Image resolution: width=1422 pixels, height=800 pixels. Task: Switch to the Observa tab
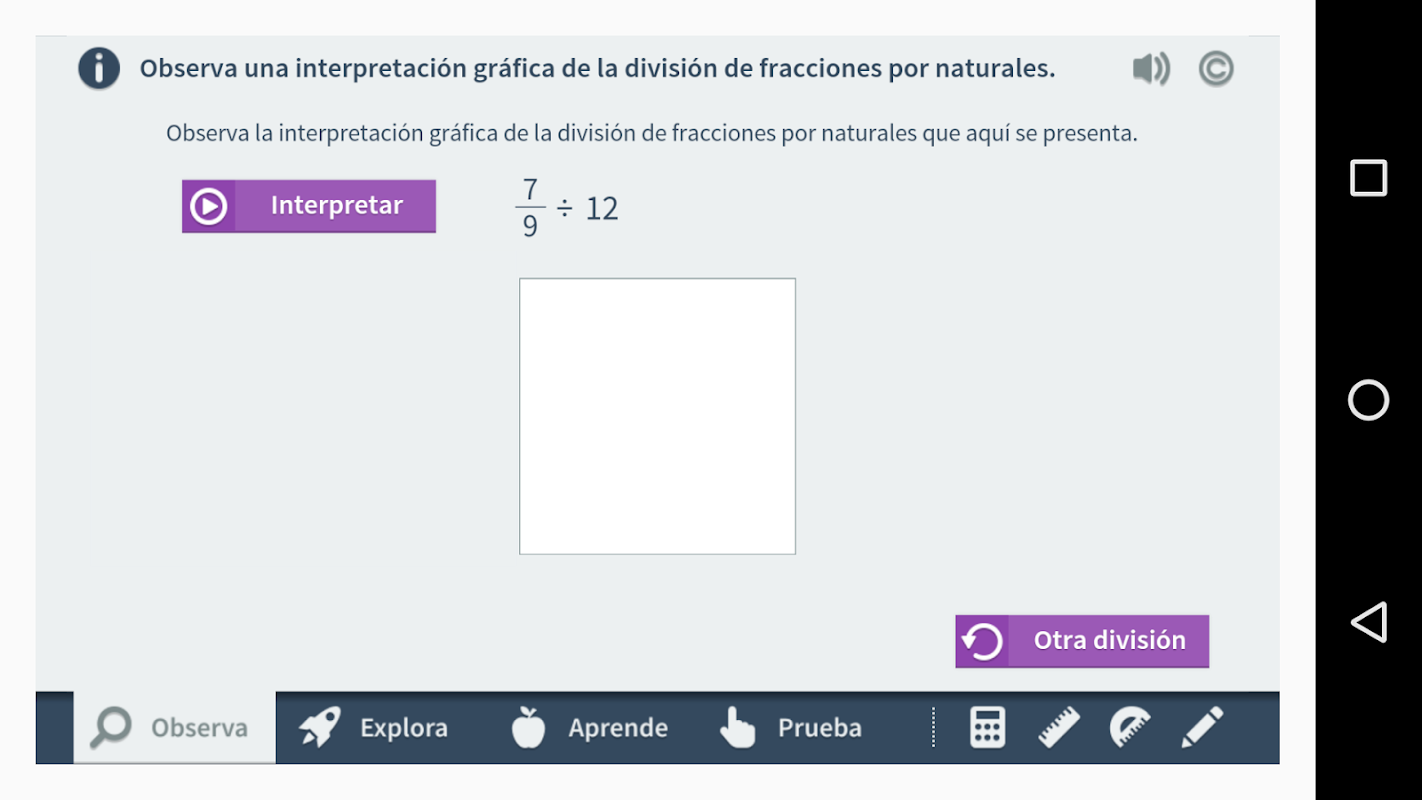[175, 727]
